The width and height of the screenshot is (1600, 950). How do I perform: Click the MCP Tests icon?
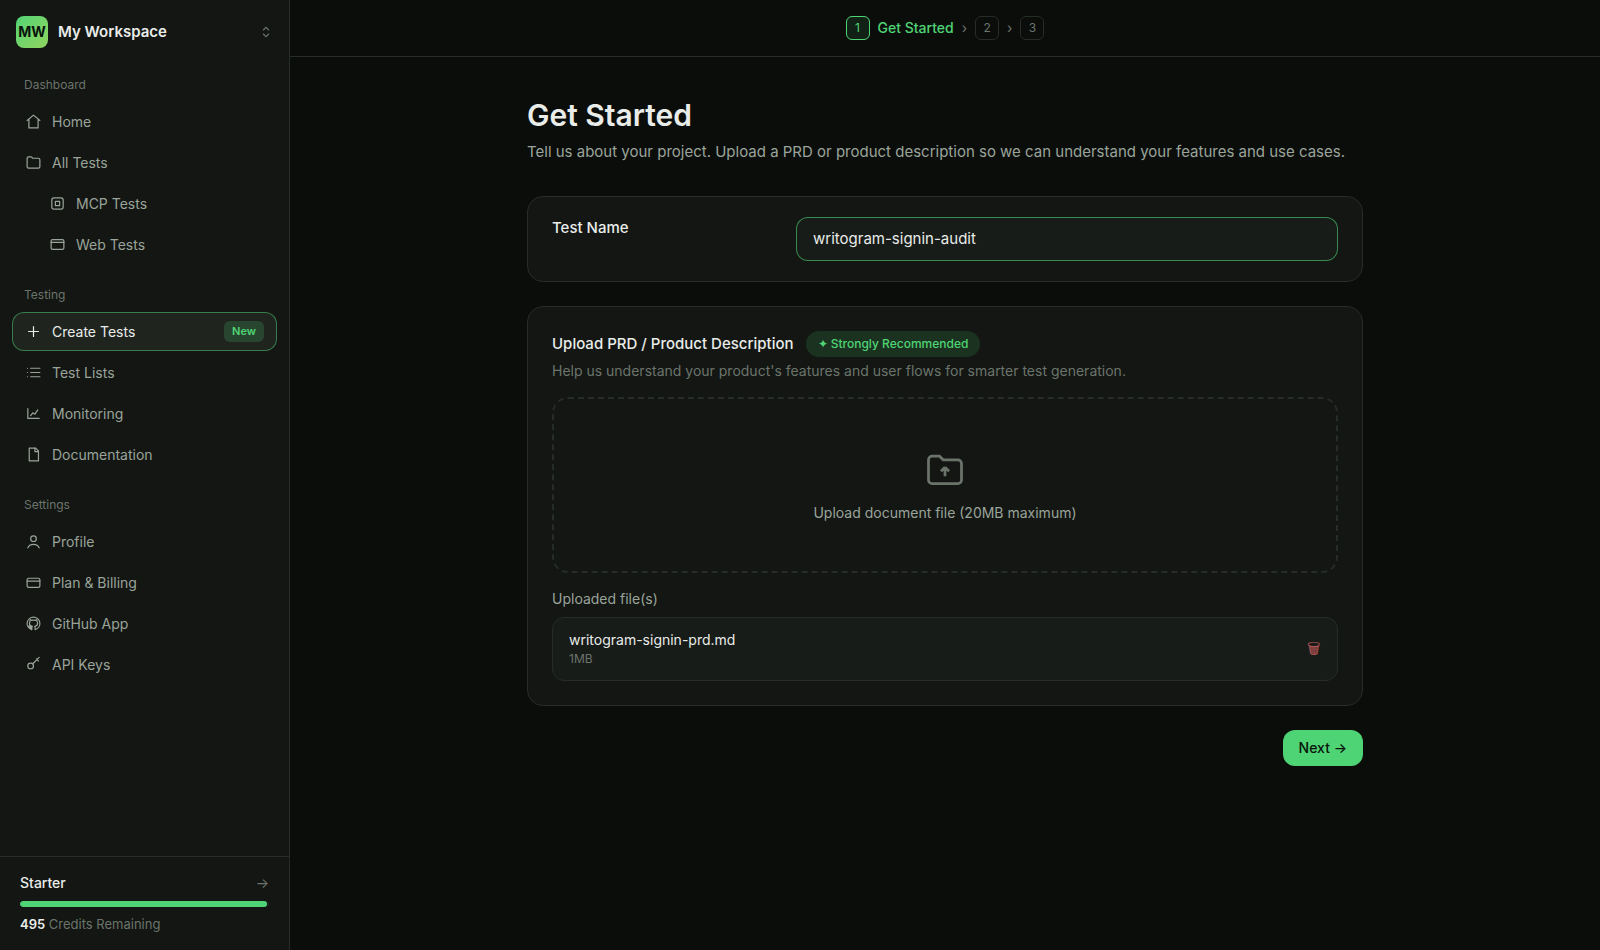(58, 204)
